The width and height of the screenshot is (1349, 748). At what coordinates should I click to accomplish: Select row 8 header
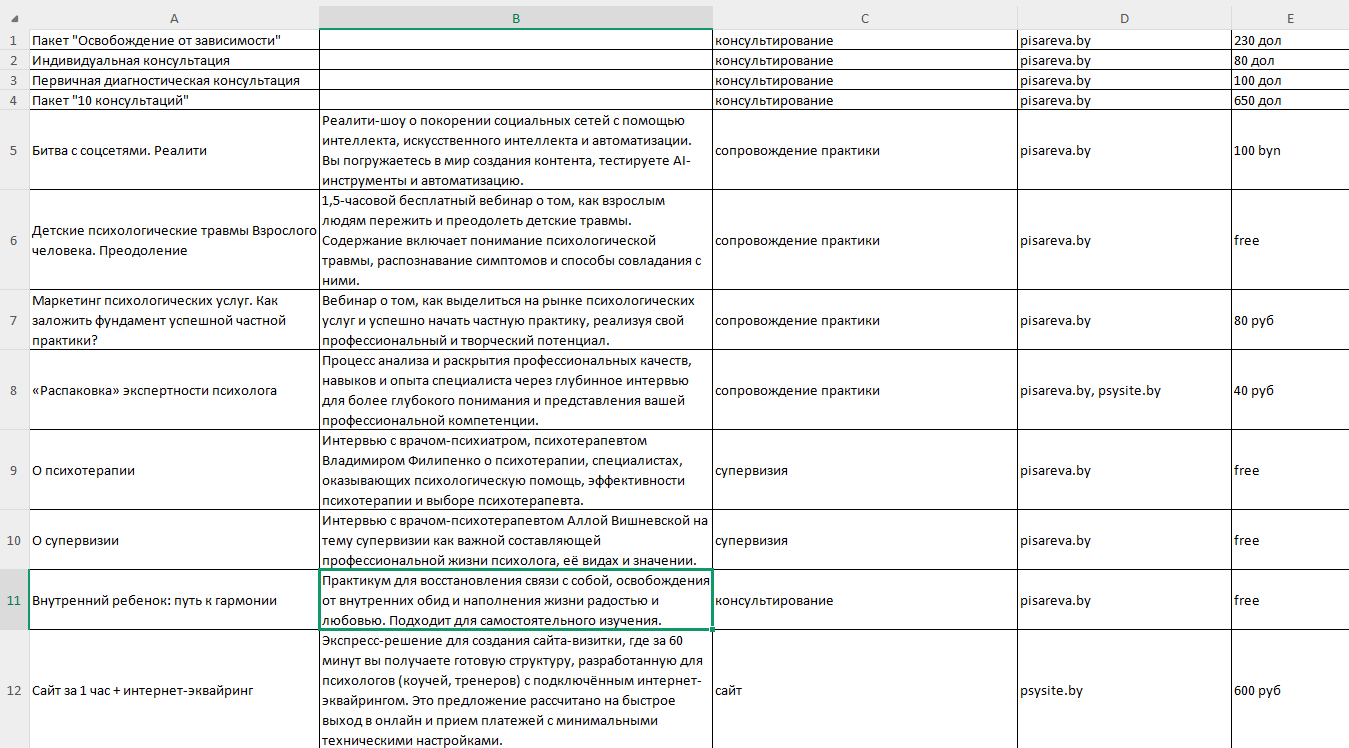coord(14,390)
